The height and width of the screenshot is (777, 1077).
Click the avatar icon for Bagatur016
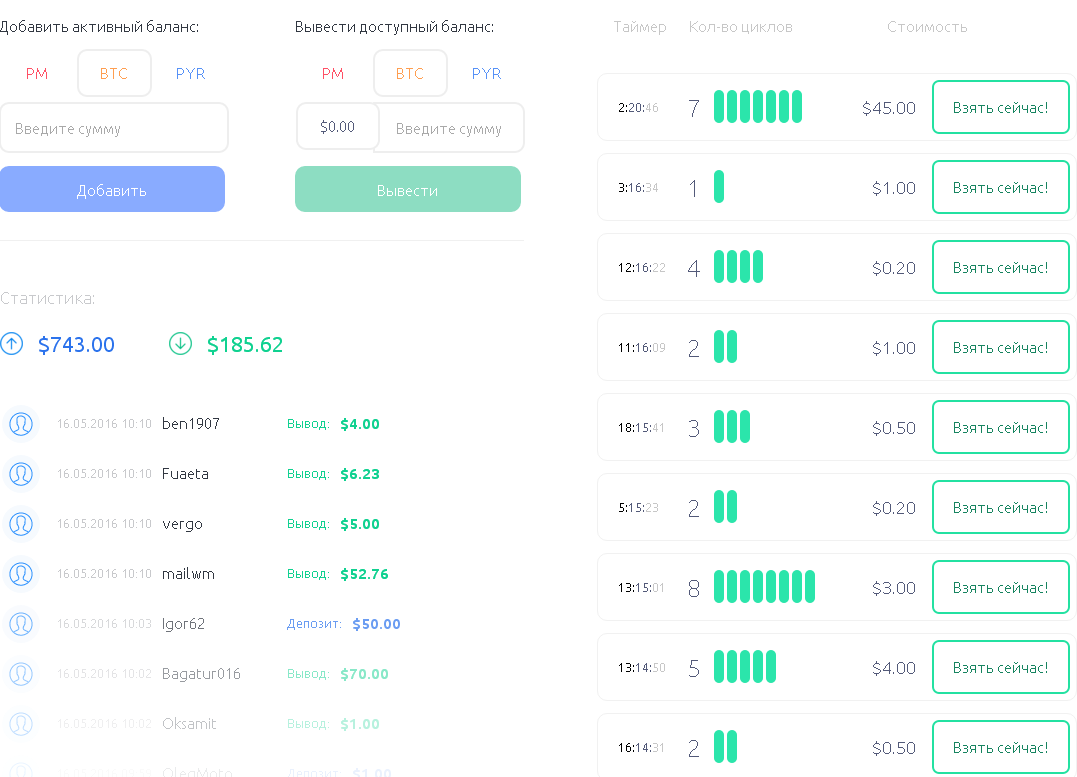(21, 674)
